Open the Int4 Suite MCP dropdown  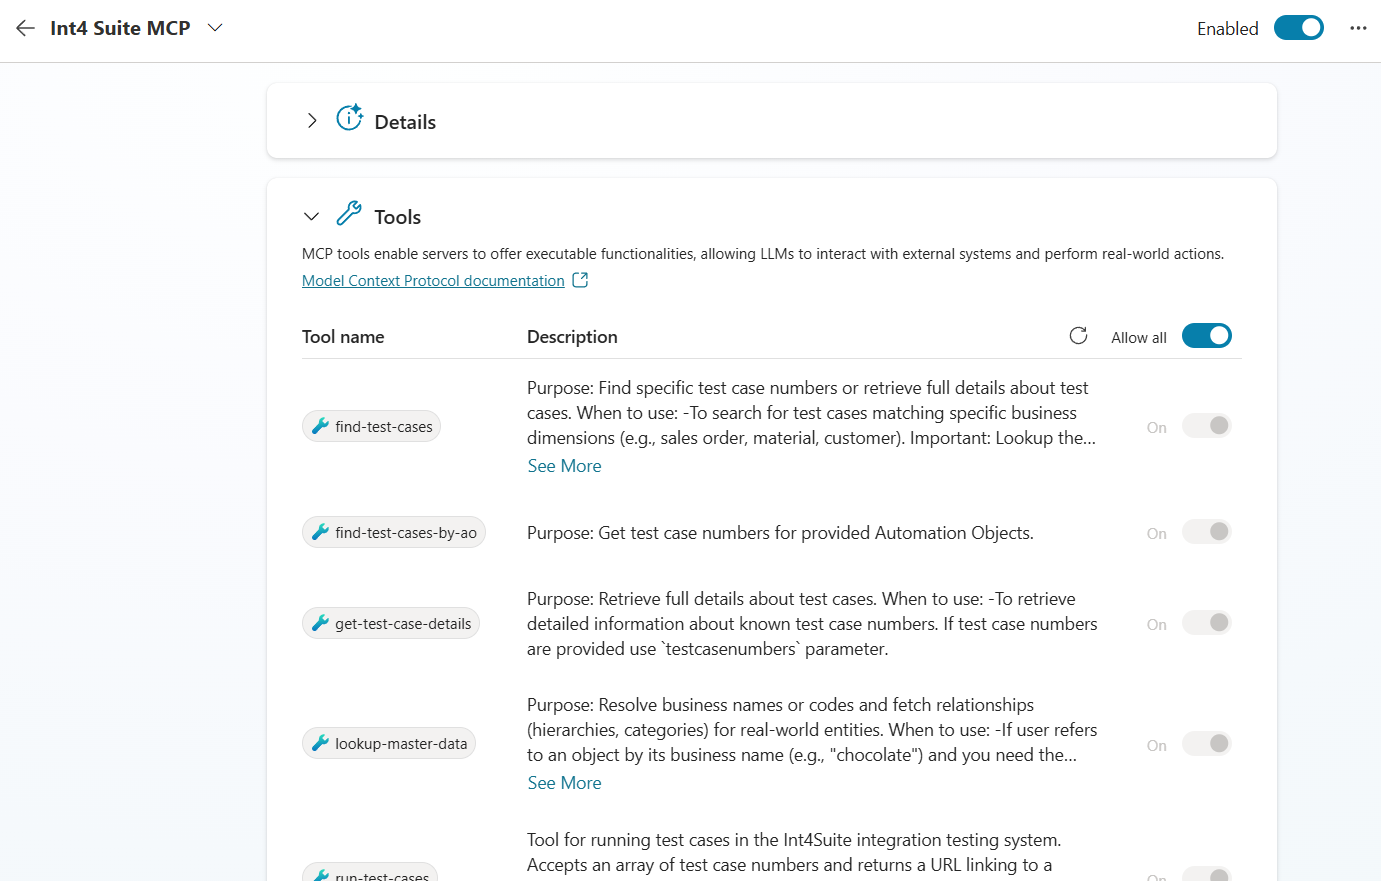215,28
